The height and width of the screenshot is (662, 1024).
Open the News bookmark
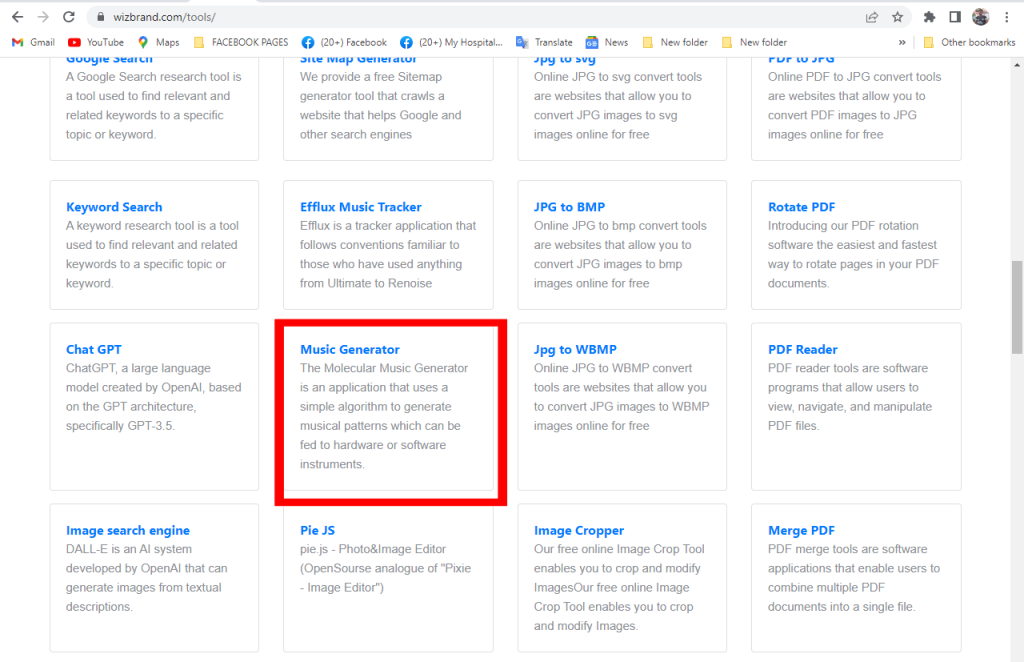[607, 42]
